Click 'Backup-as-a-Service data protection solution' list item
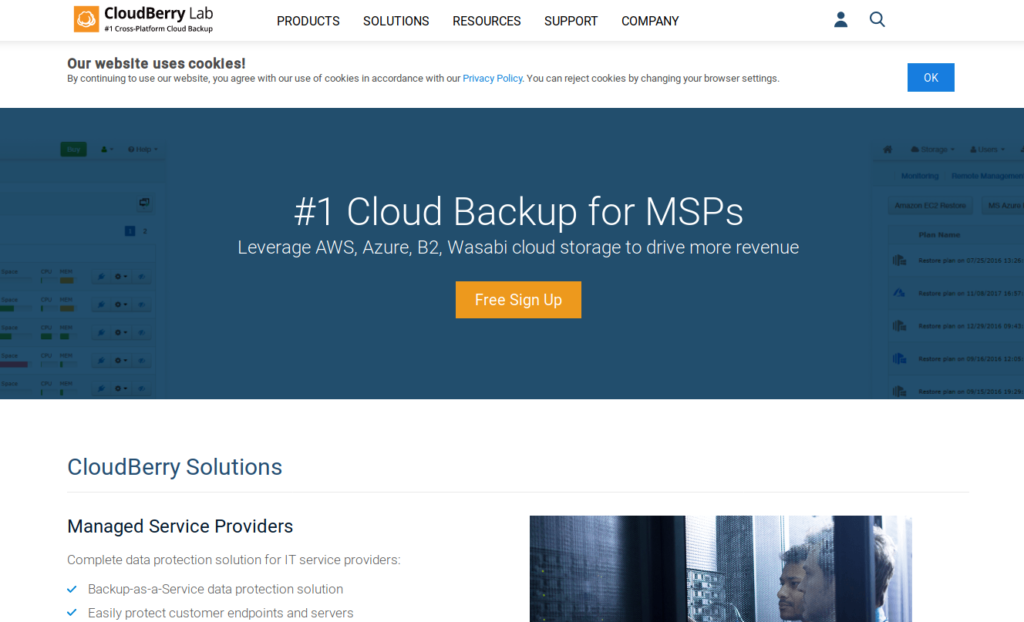The image size is (1024, 622). [x=216, y=589]
